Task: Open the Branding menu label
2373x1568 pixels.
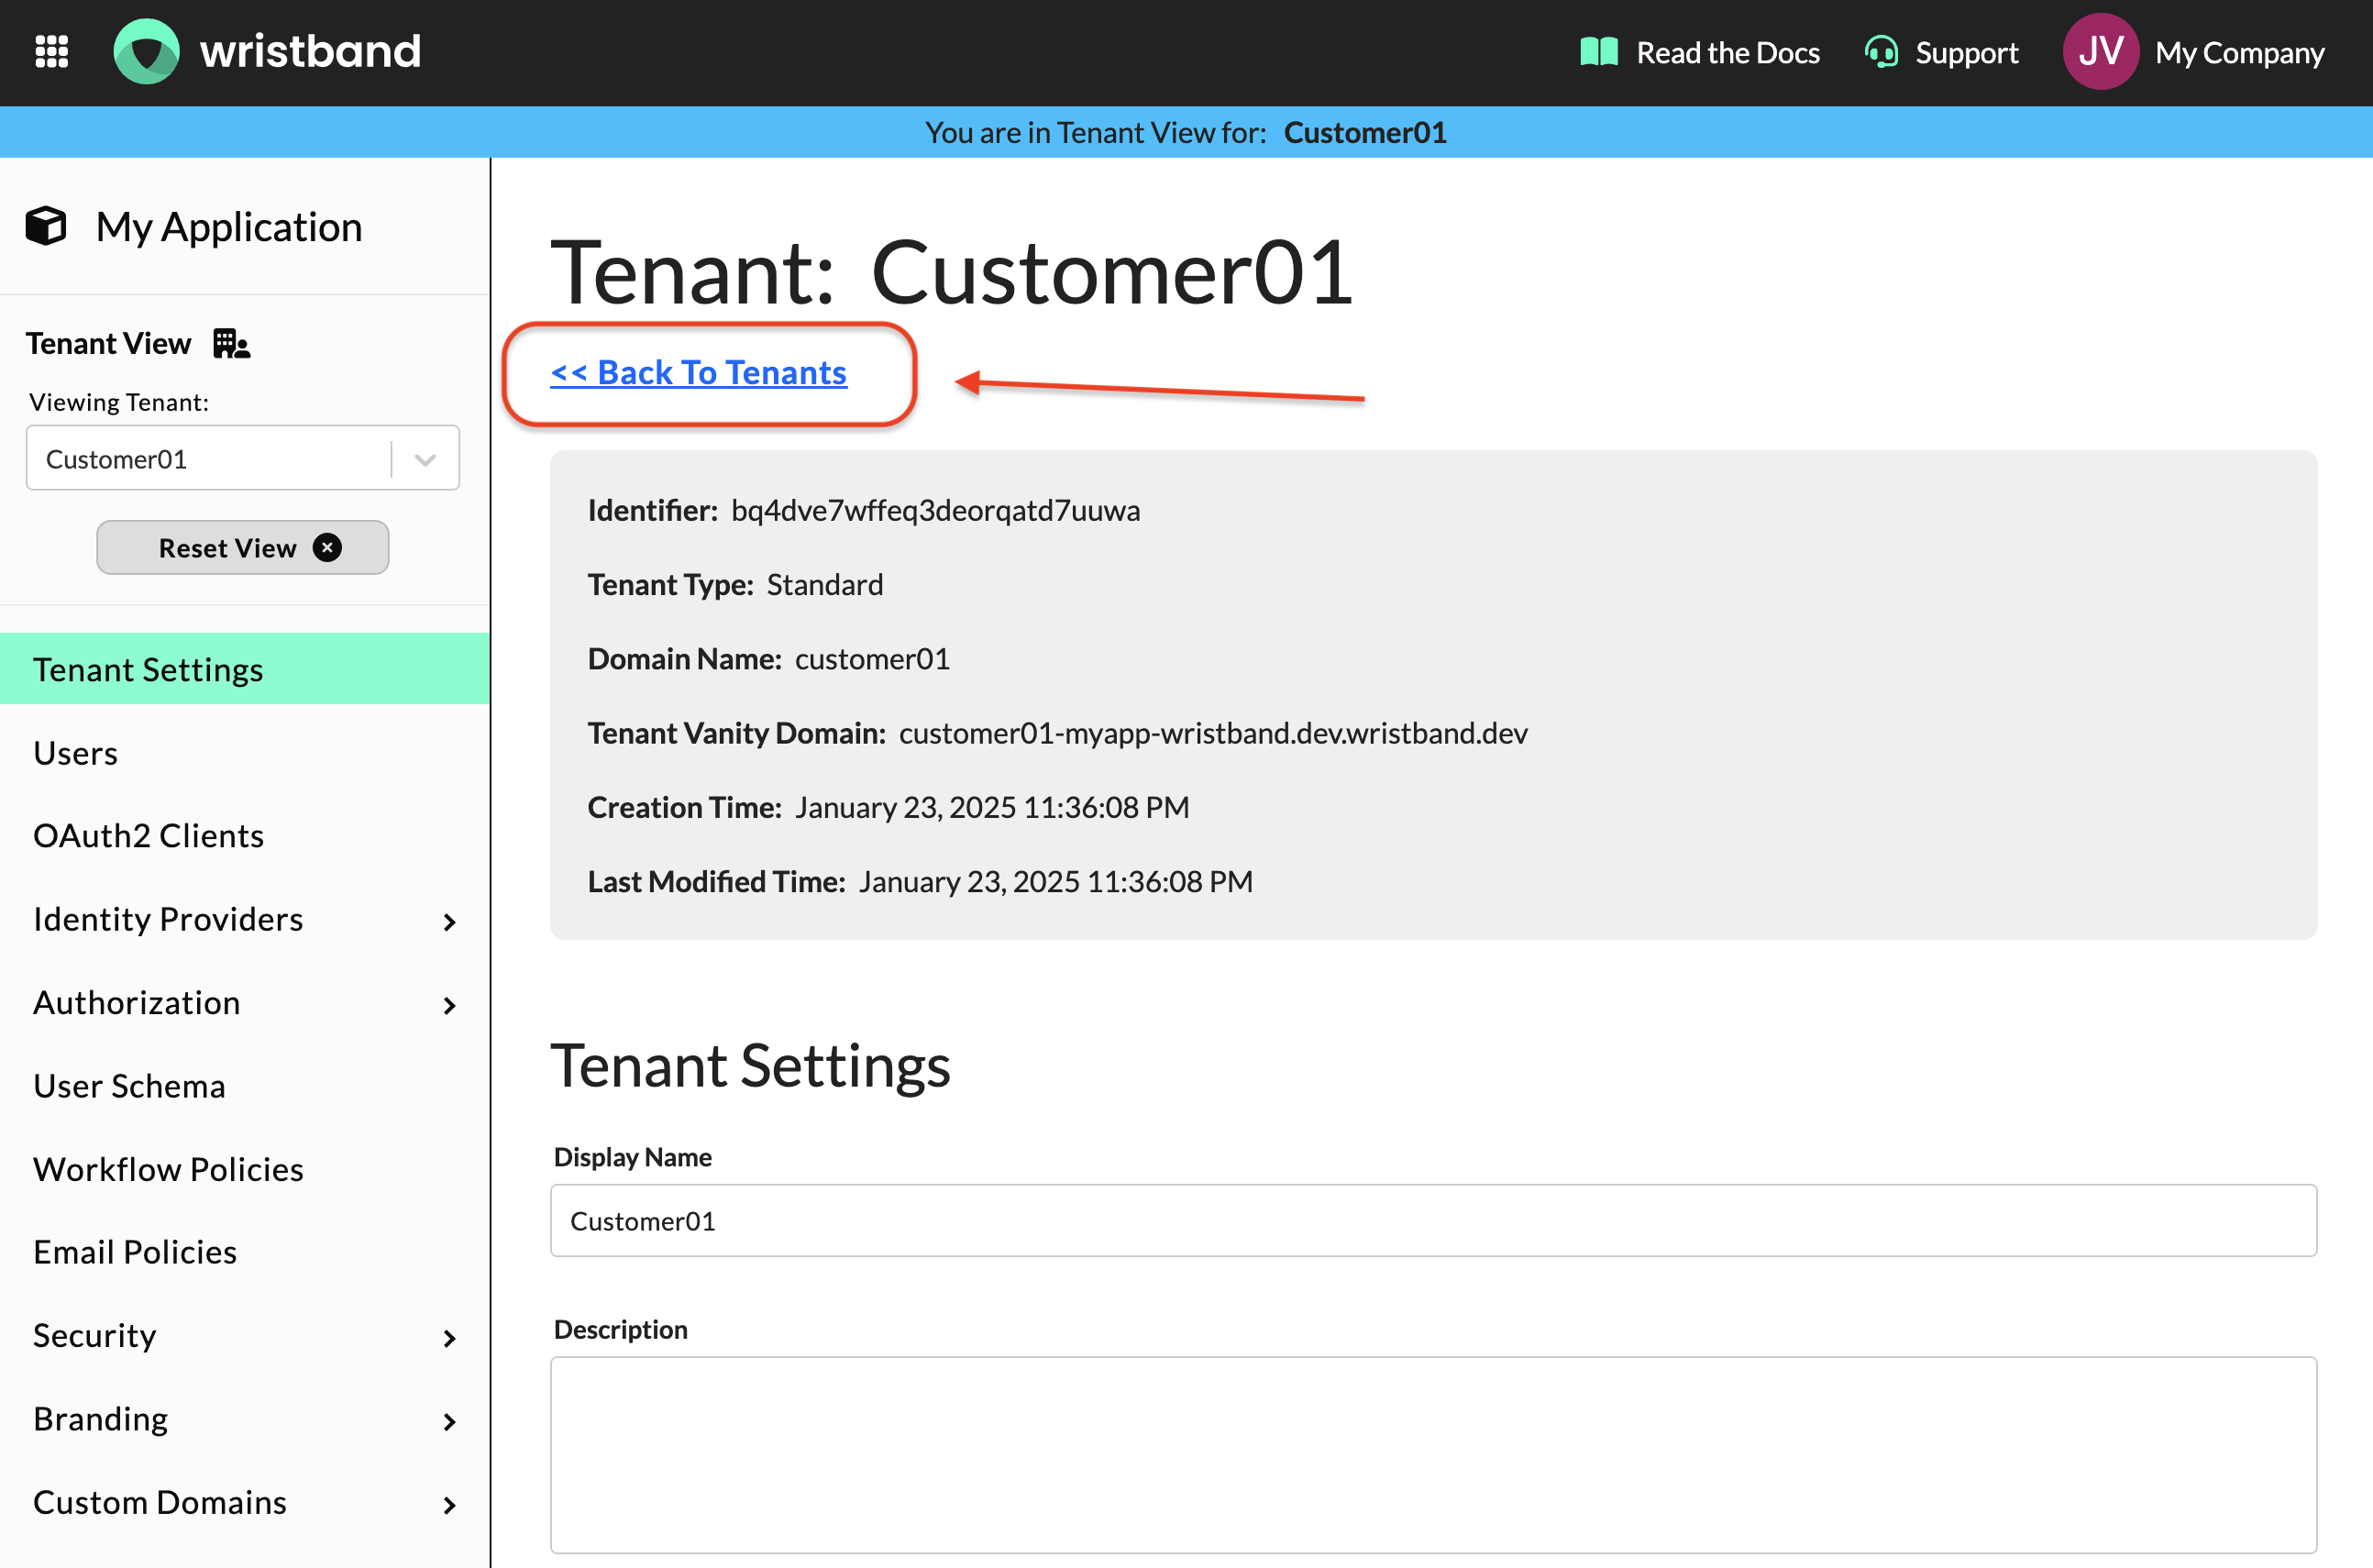Action: pos(101,1419)
